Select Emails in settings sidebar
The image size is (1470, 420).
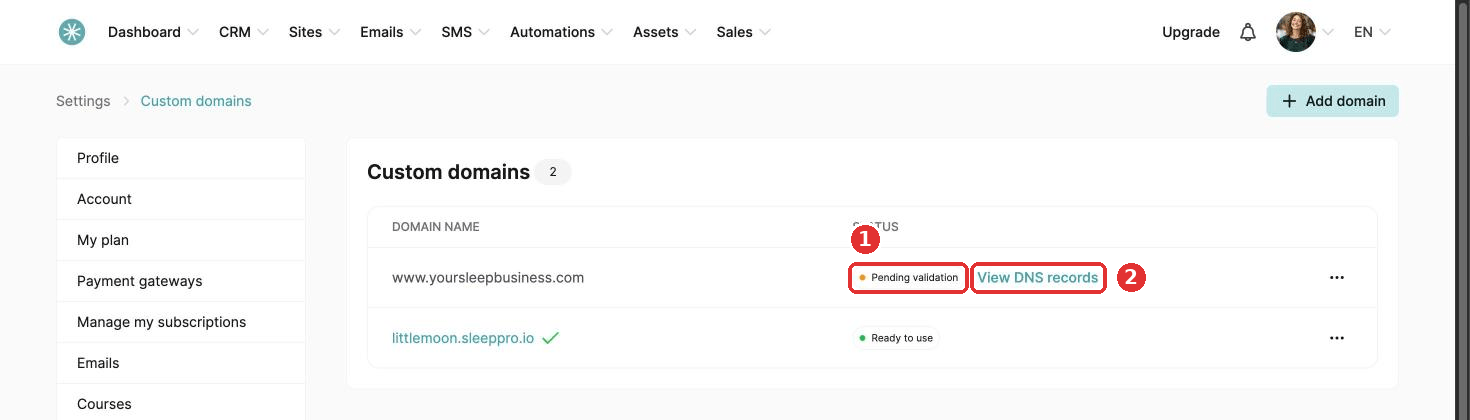click(181, 363)
